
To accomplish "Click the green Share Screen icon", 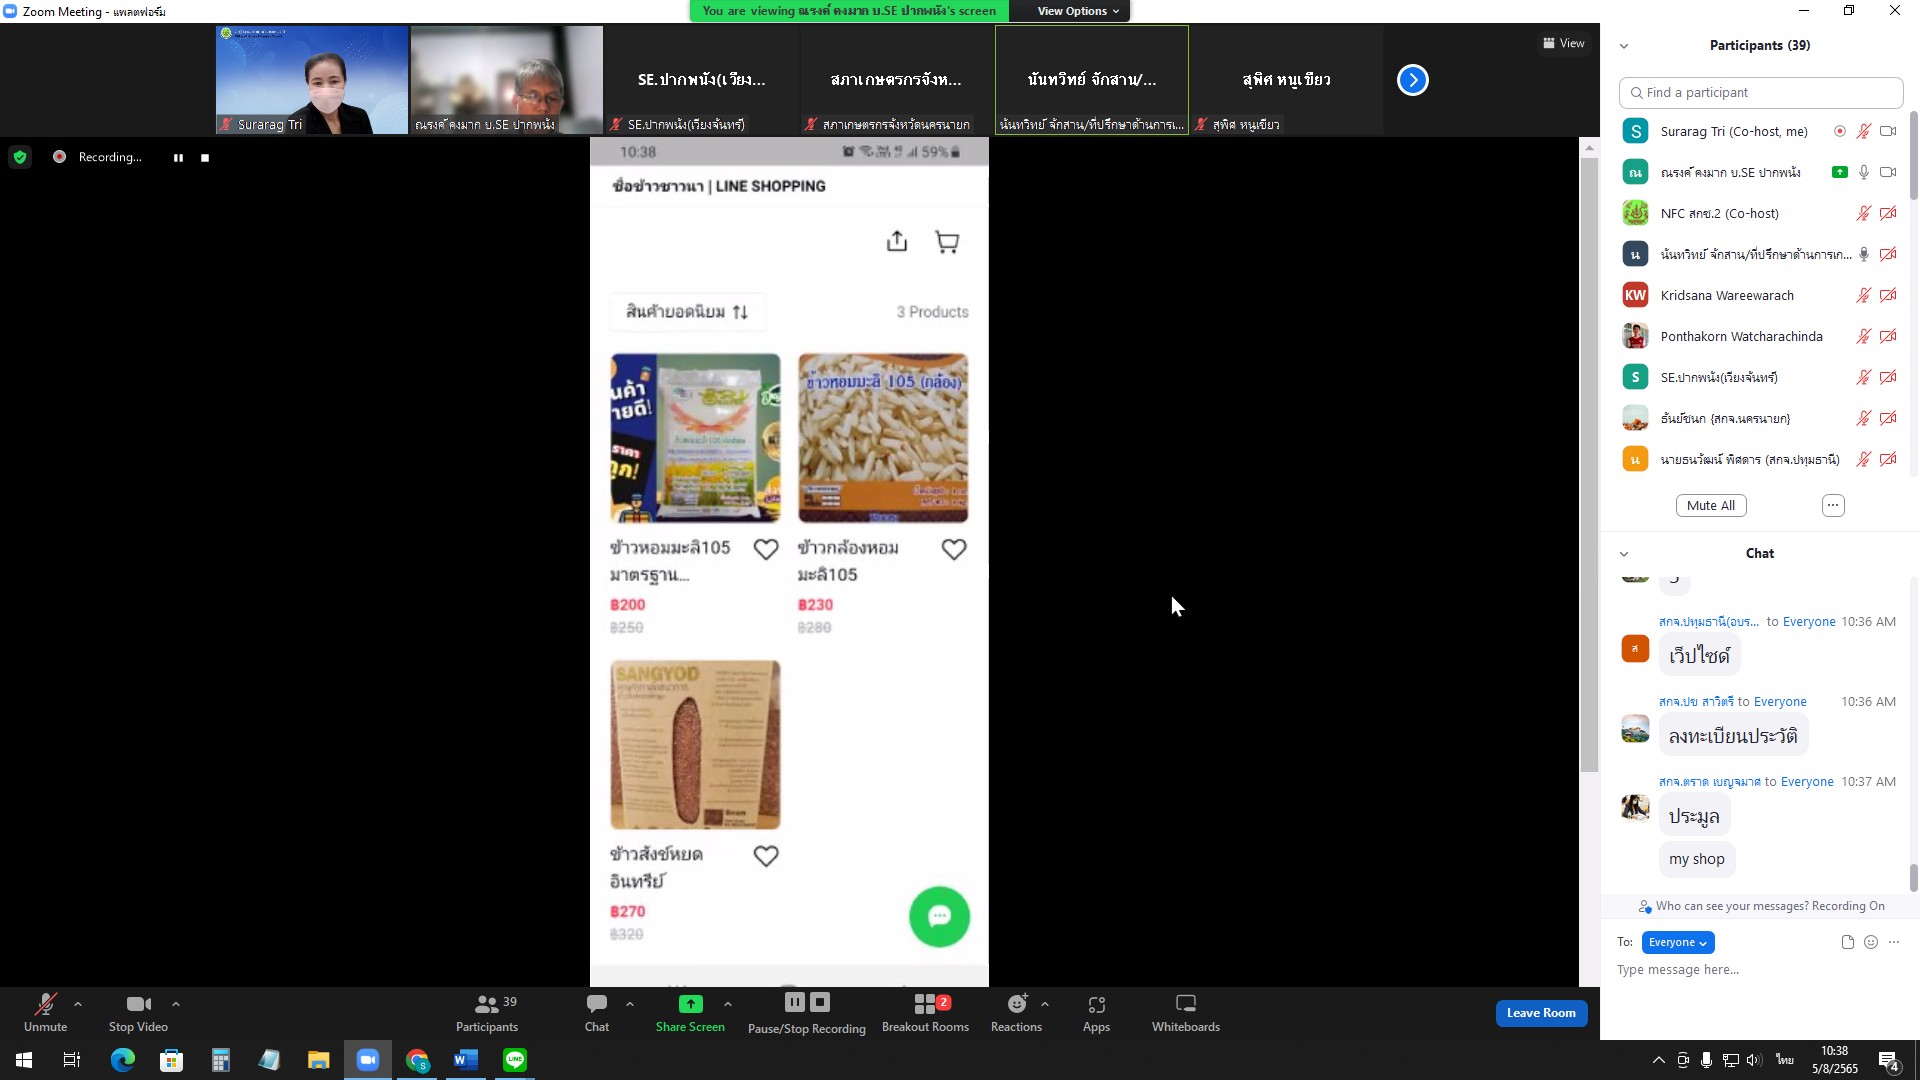I will (690, 1004).
